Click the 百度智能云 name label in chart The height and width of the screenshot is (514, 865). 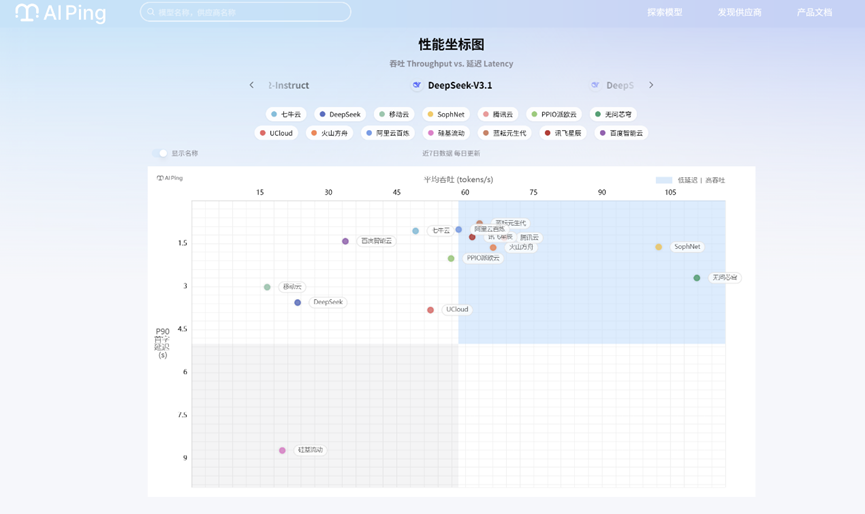pos(376,241)
